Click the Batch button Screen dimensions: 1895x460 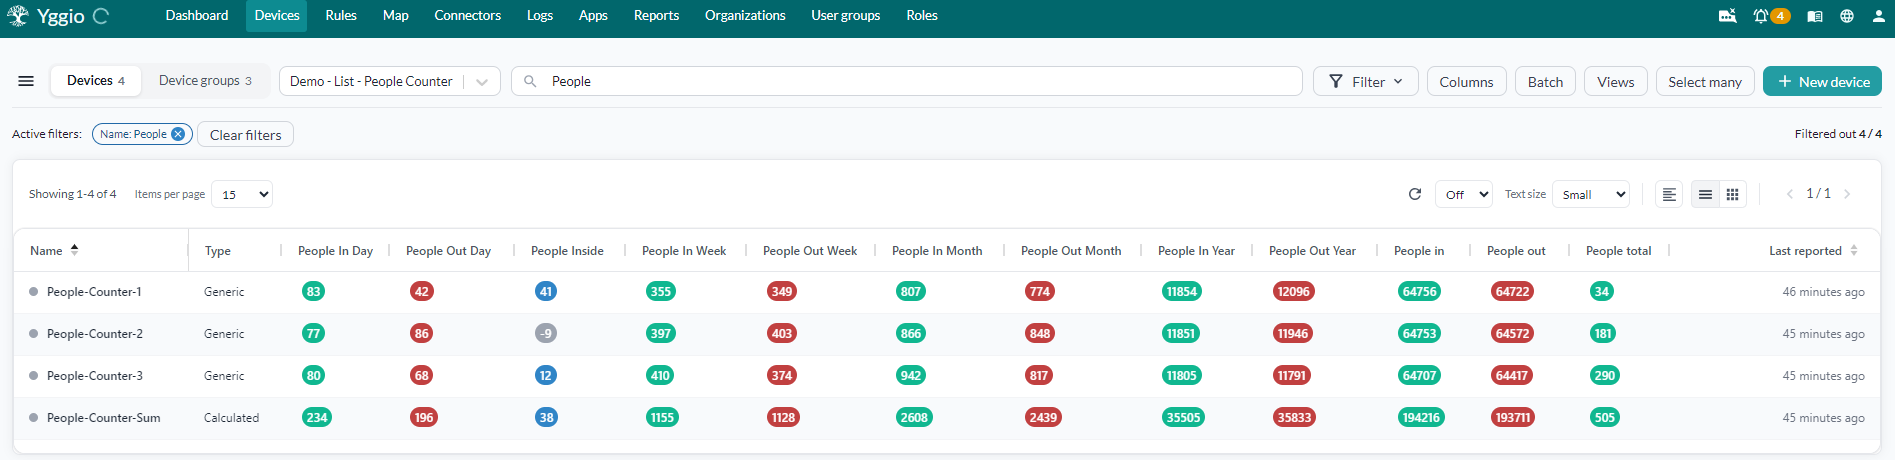click(x=1545, y=82)
